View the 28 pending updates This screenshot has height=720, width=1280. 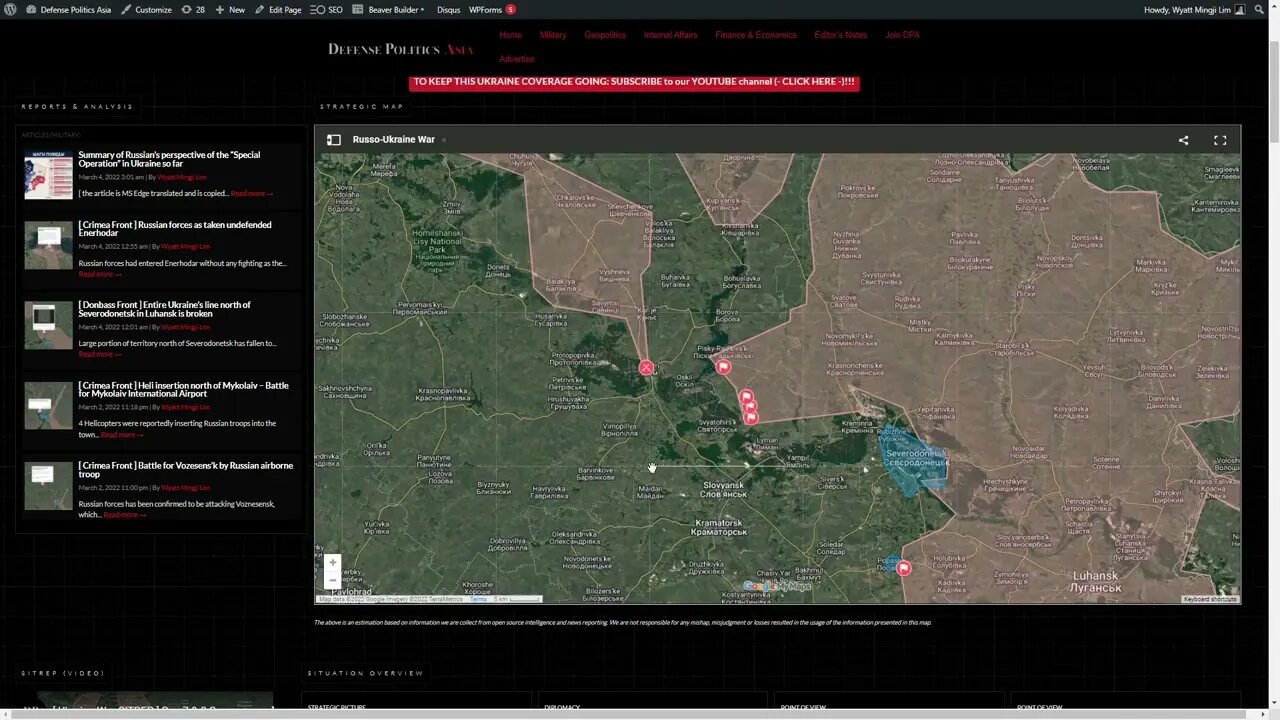click(193, 9)
